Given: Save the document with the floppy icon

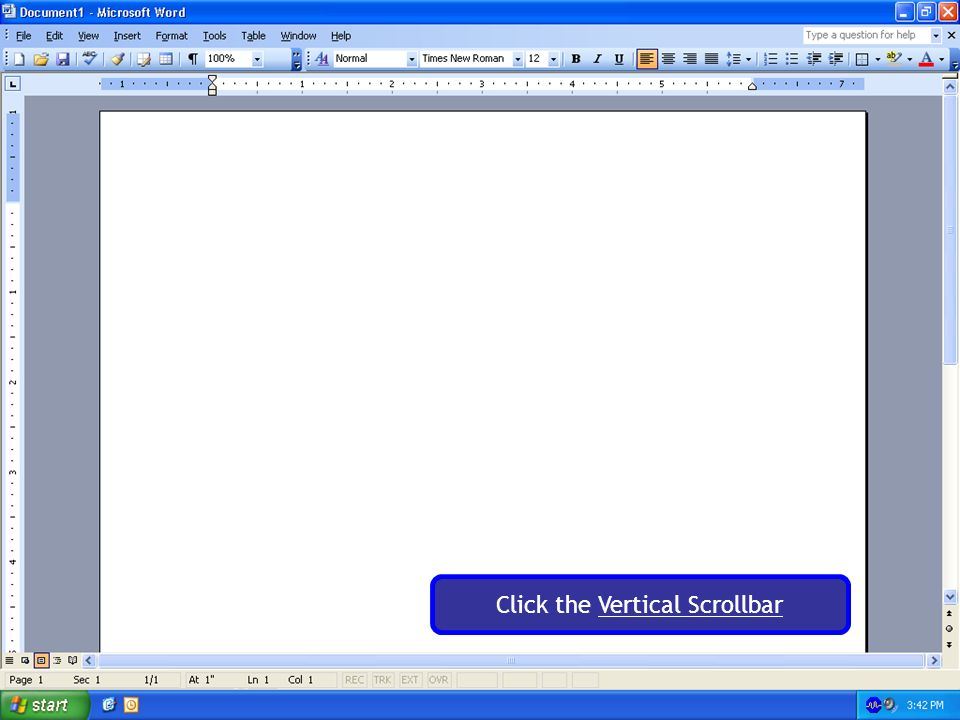Looking at the screenshot, I should pyautogui.click(x=62, y=59).
